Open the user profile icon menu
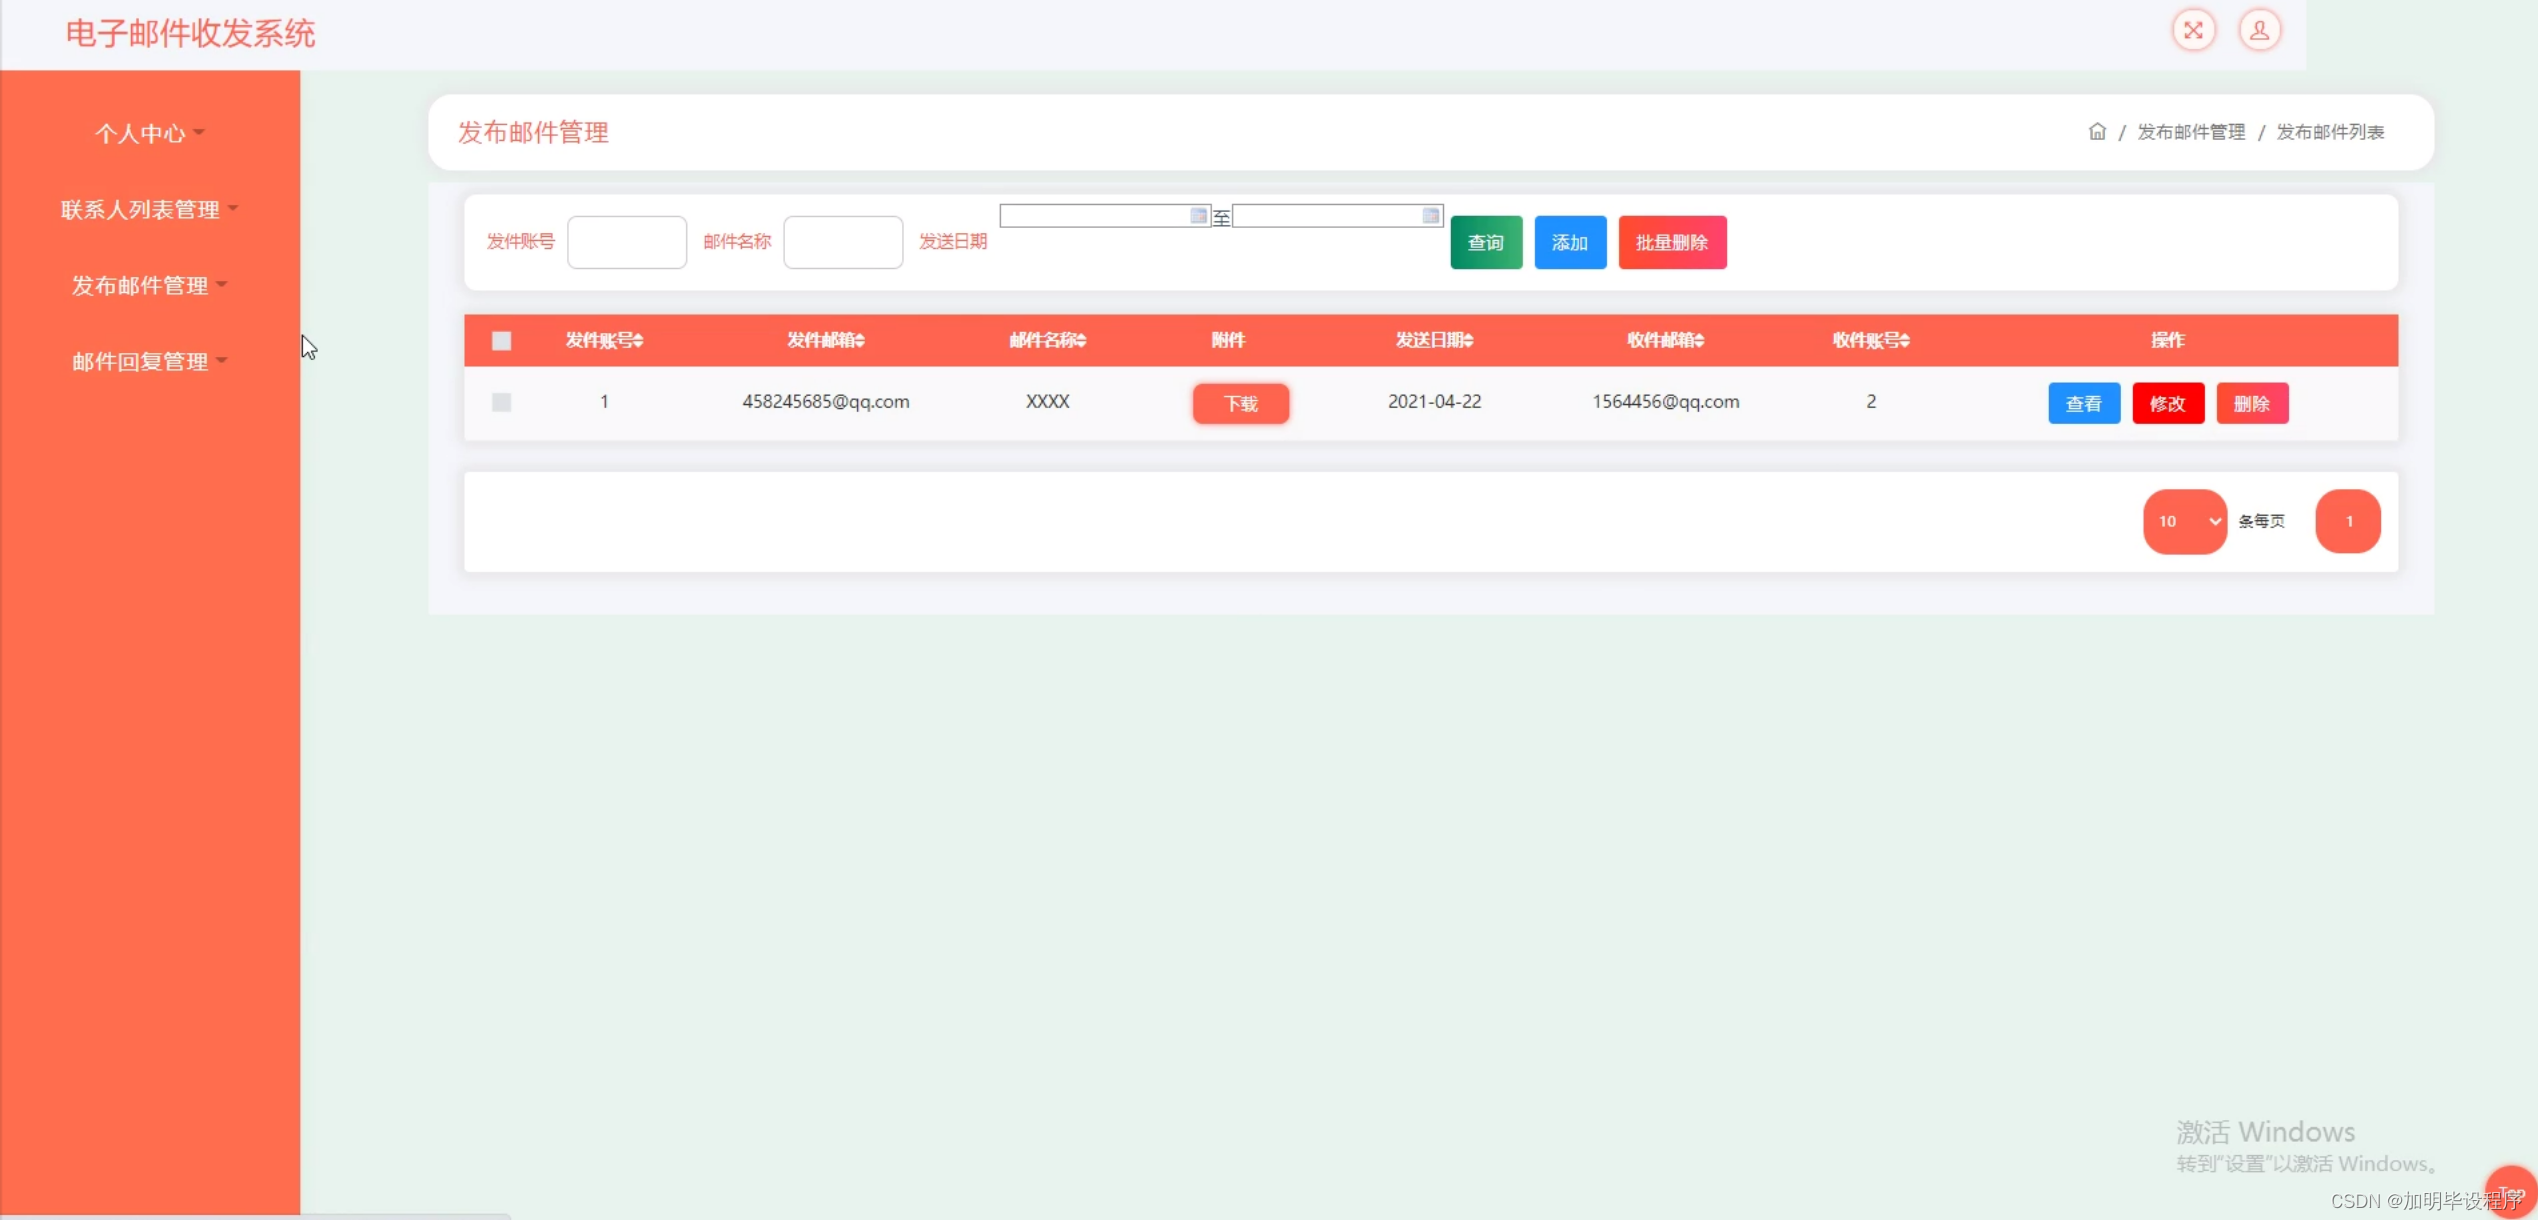The width and height of the screenshot is (2538, 1220). (2259, 30)
